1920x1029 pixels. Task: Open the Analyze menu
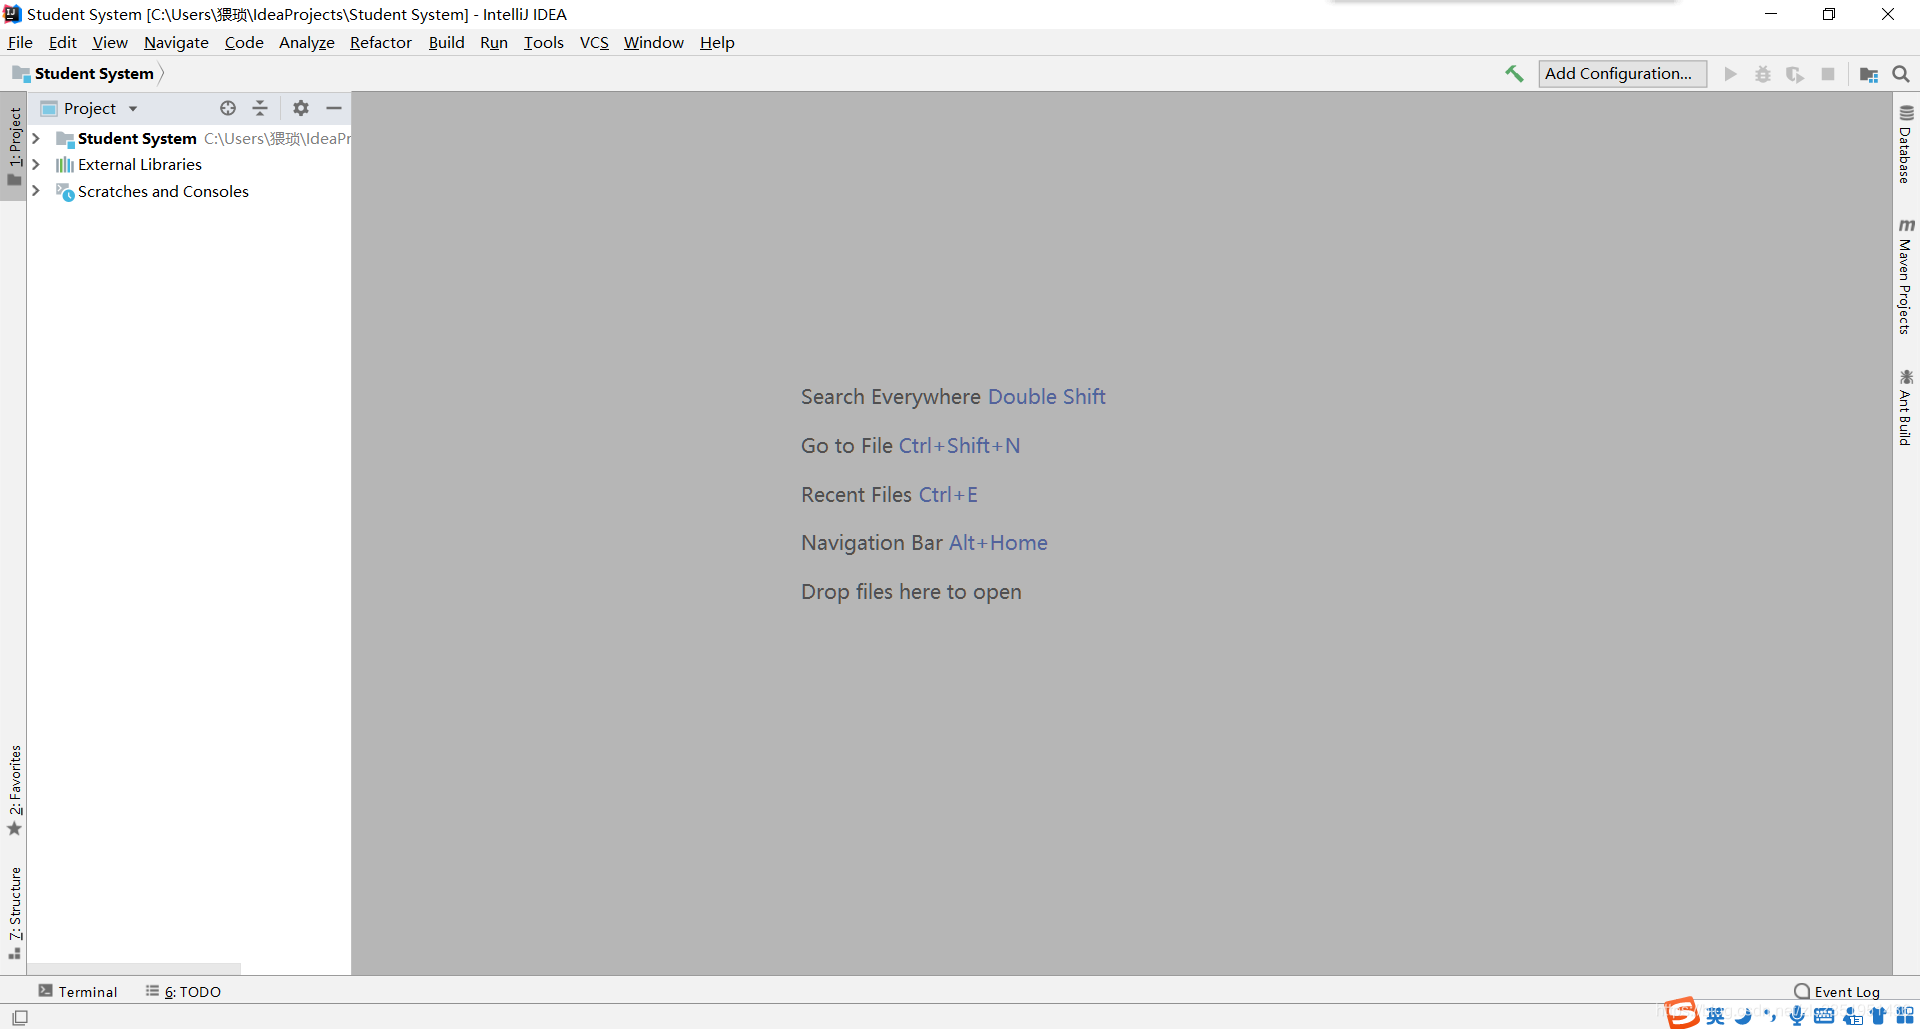click(x=307, y=42)
